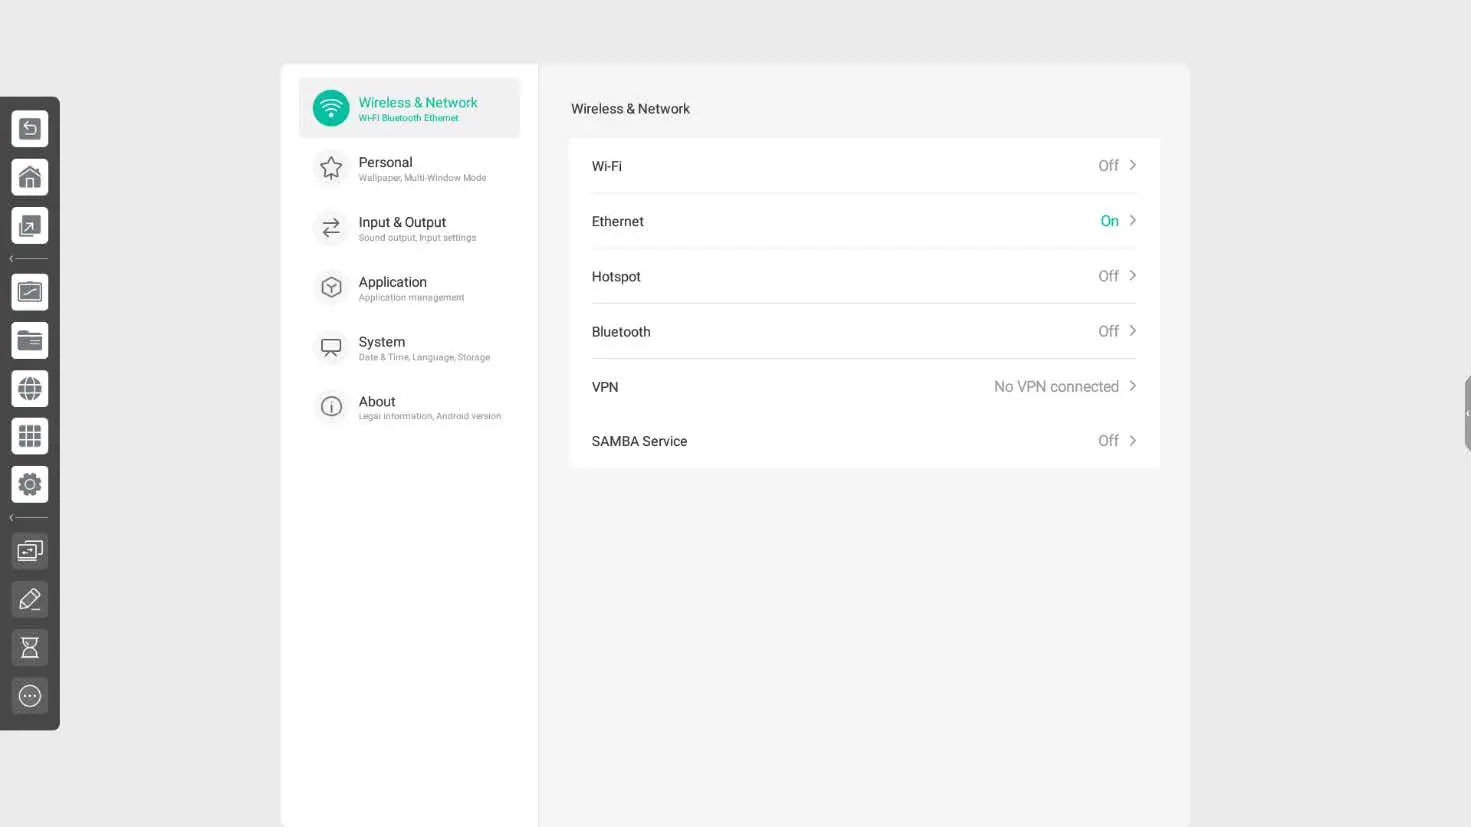The image size is (1471, 827).
Task: Open Wi-Fi settings showing Off status
Action: [x=863, y=166]
